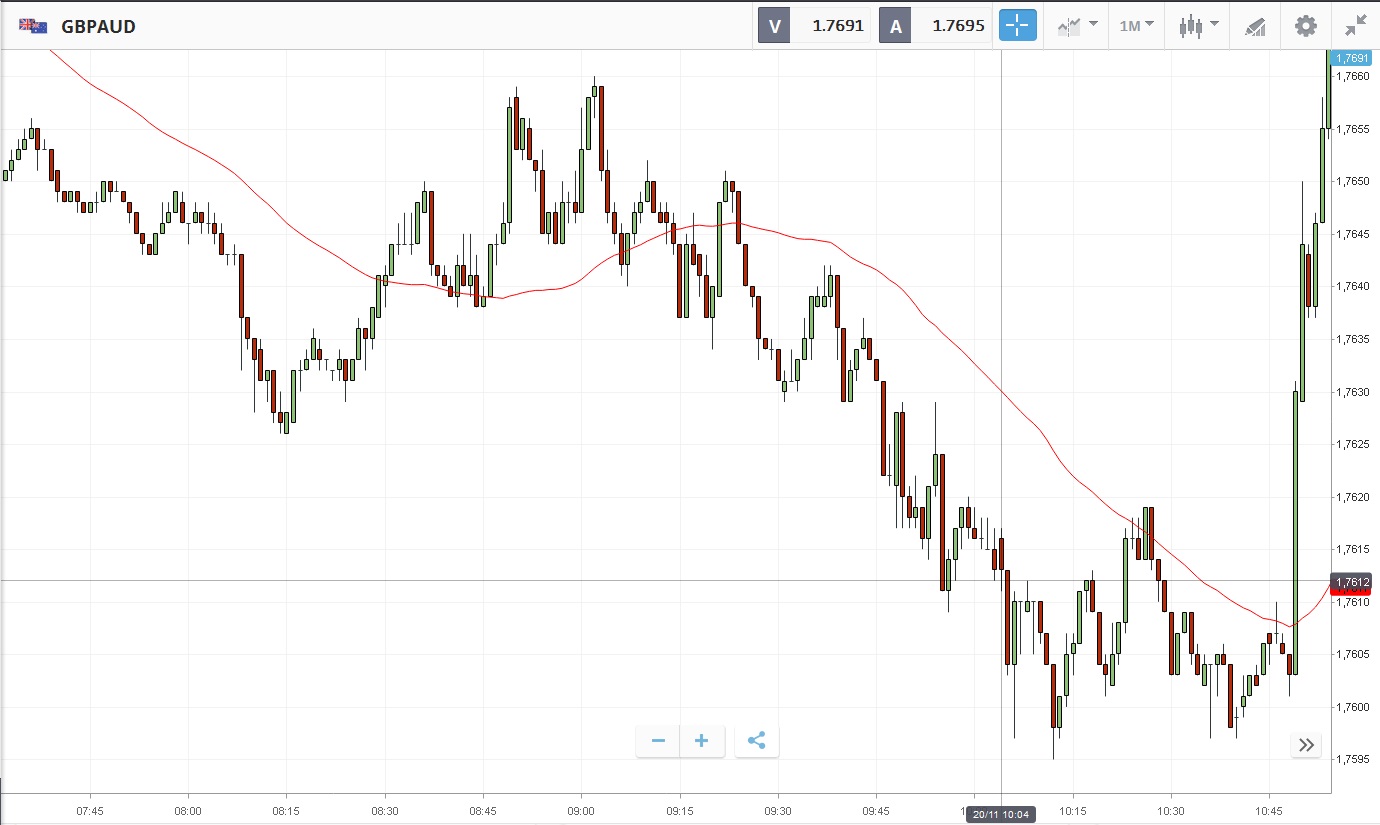Click the 08:15 time axis label
1380x825 pixels.
286,811
